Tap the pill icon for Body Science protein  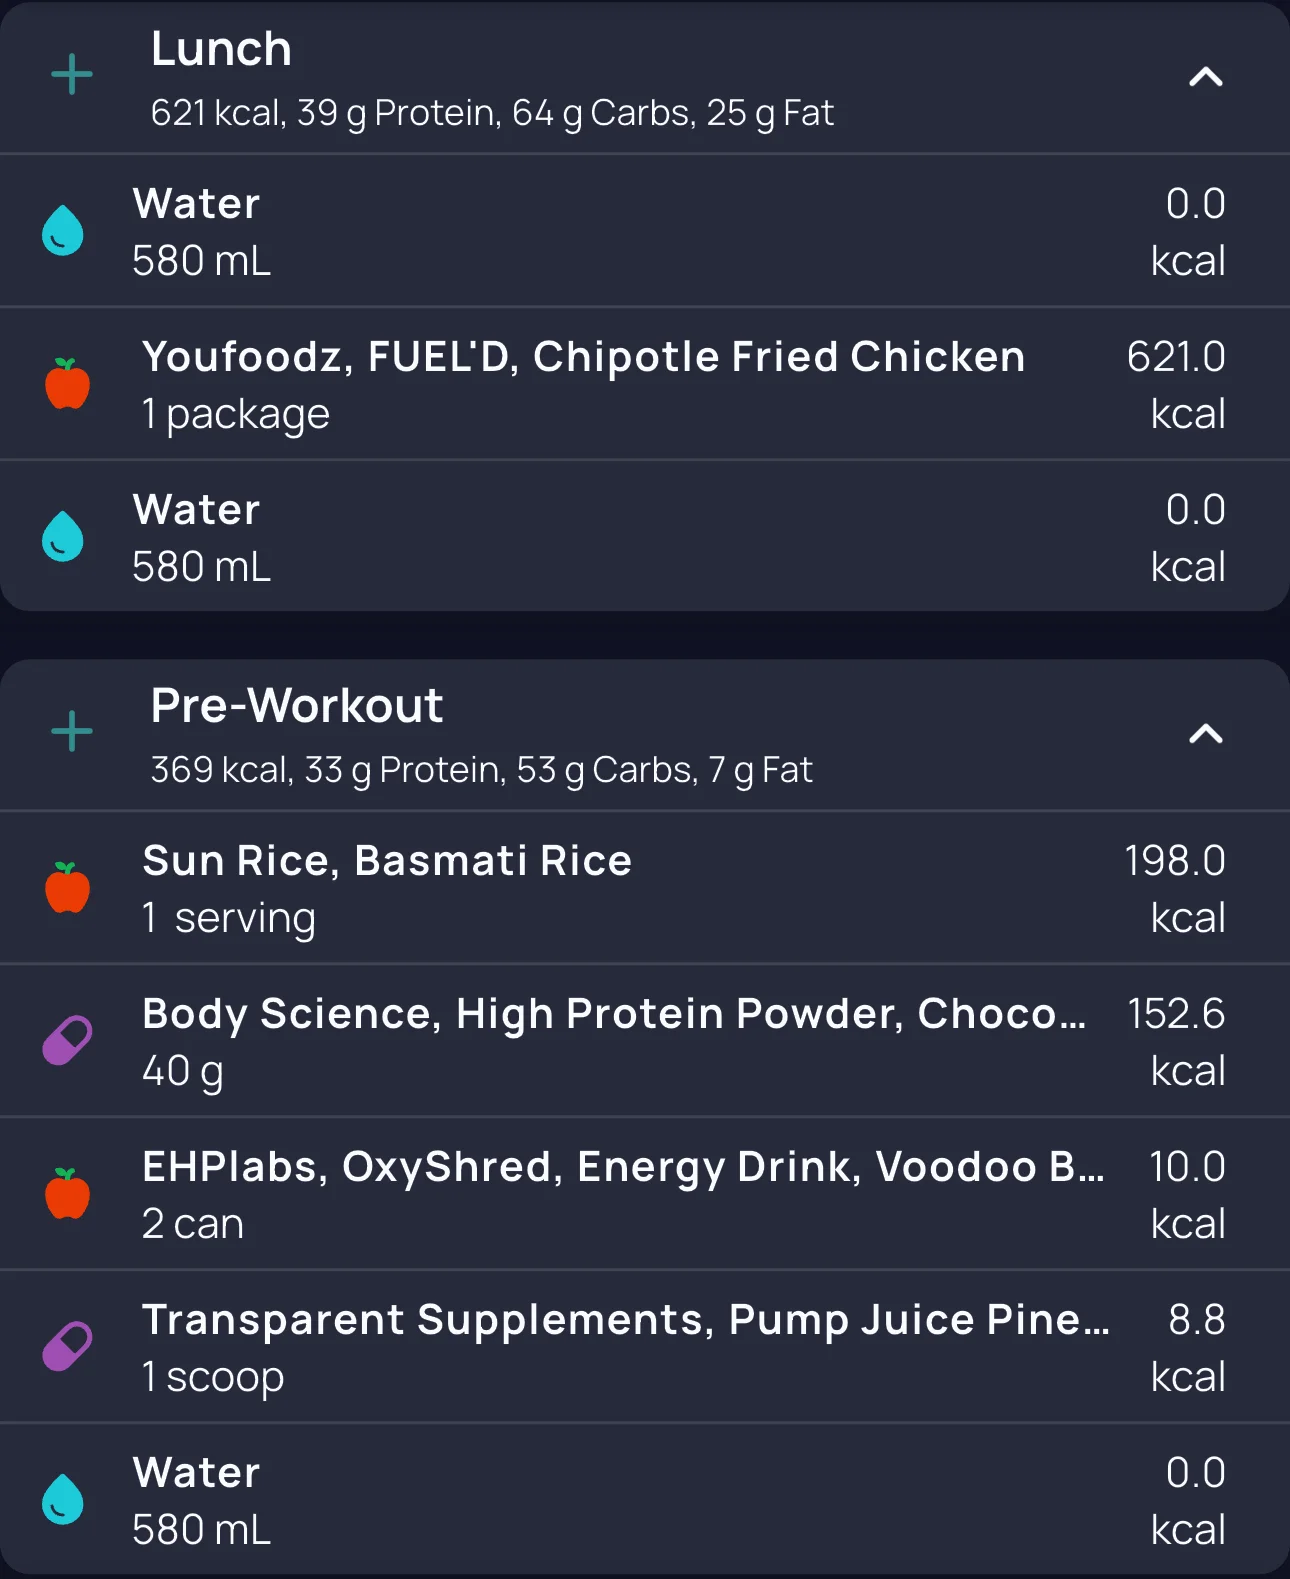coord(67,1041)
